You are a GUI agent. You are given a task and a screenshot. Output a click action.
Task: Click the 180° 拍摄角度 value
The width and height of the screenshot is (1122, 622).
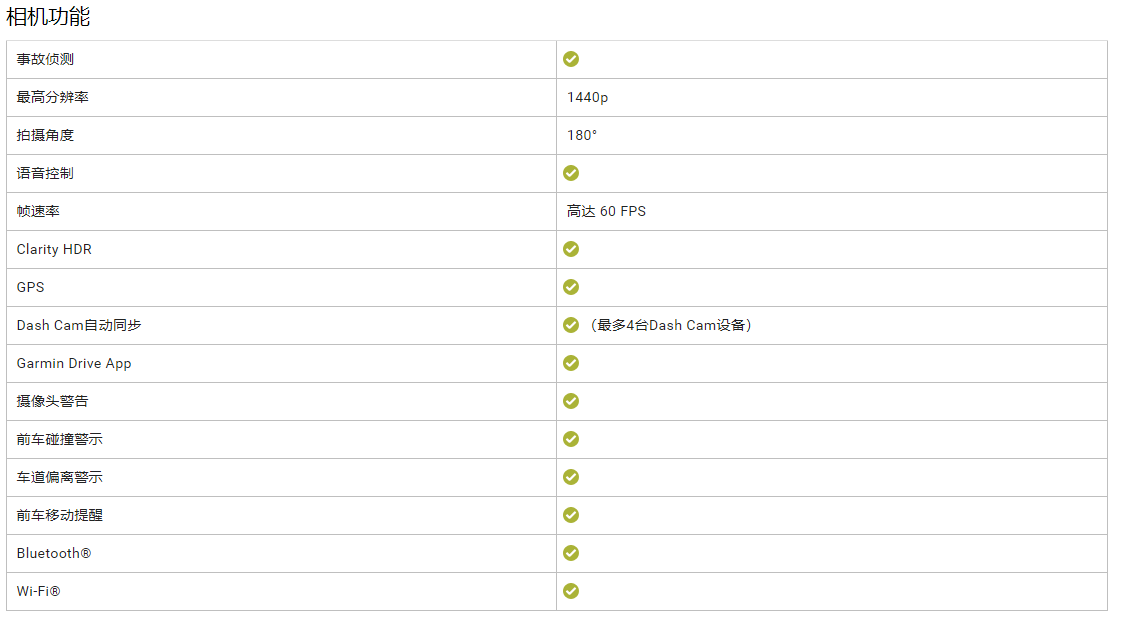coord(582,135)
